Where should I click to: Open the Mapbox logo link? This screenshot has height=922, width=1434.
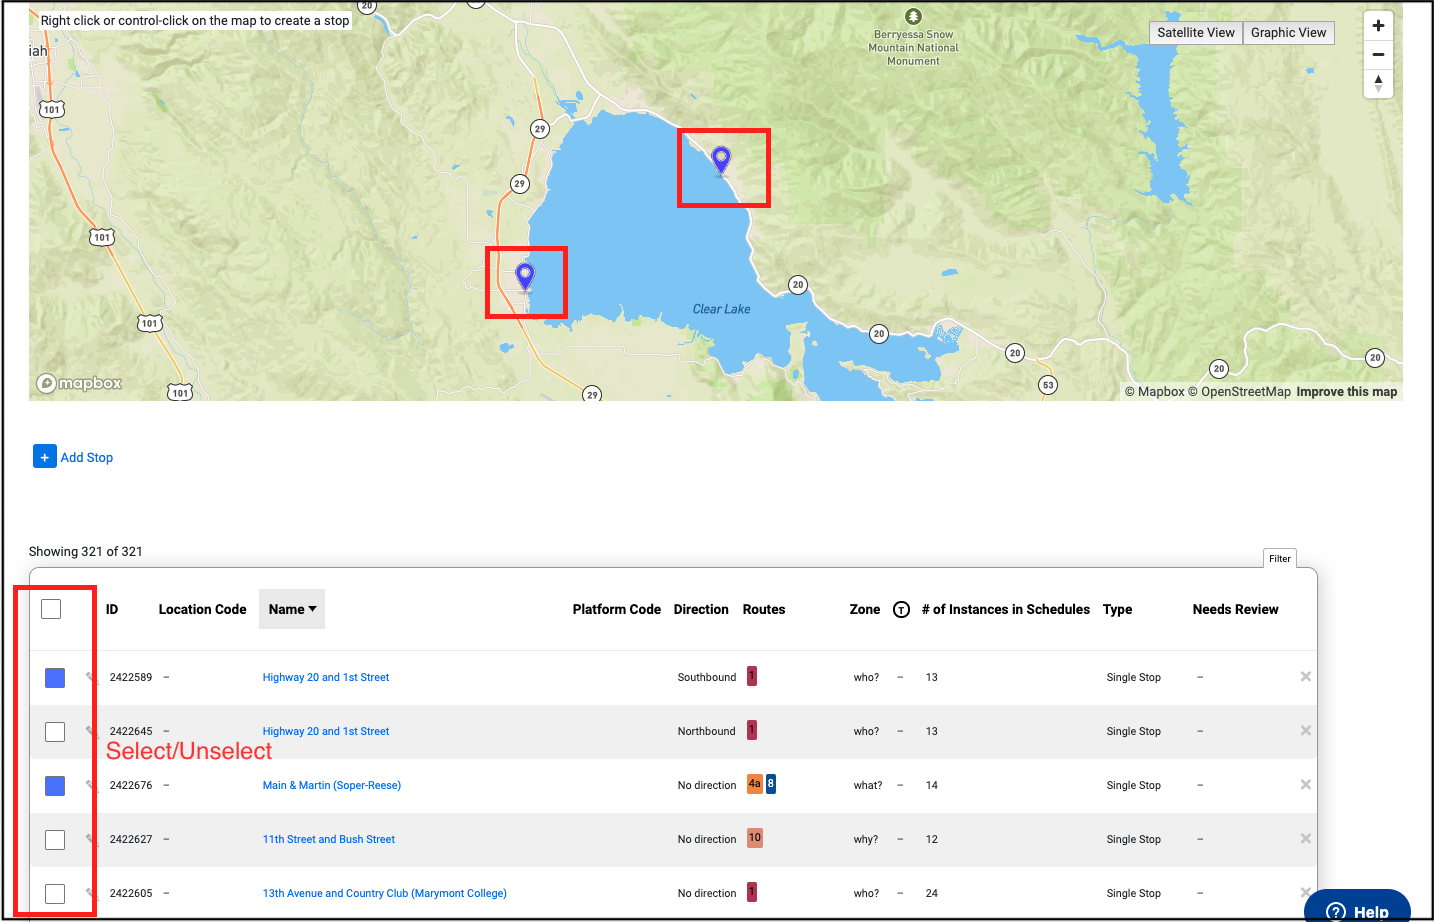79,384
